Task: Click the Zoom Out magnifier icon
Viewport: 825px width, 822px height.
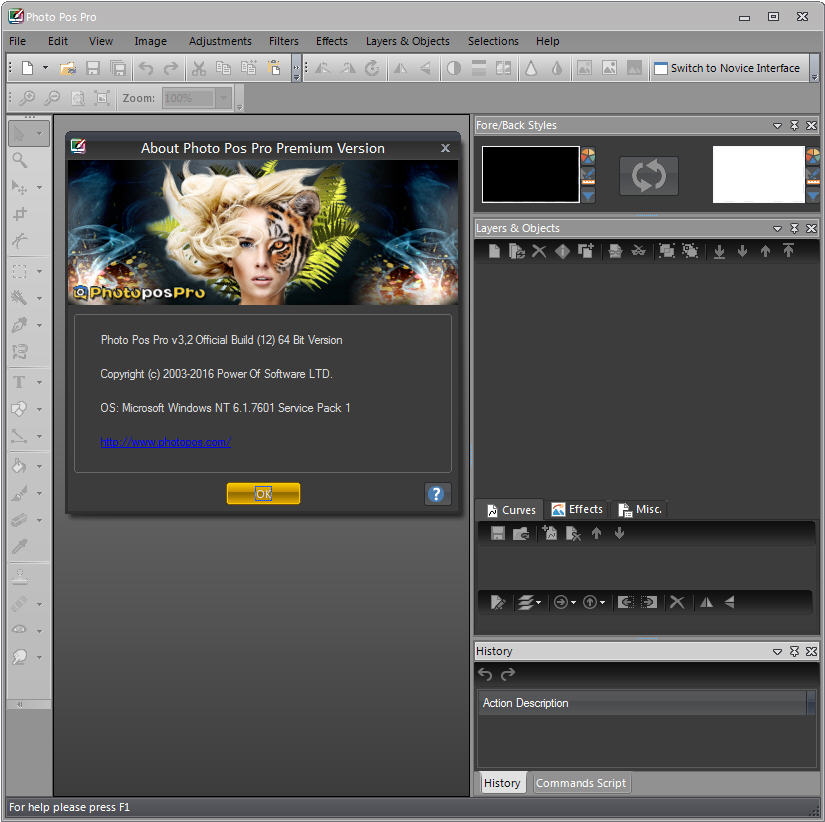Action: coord(52,97)
